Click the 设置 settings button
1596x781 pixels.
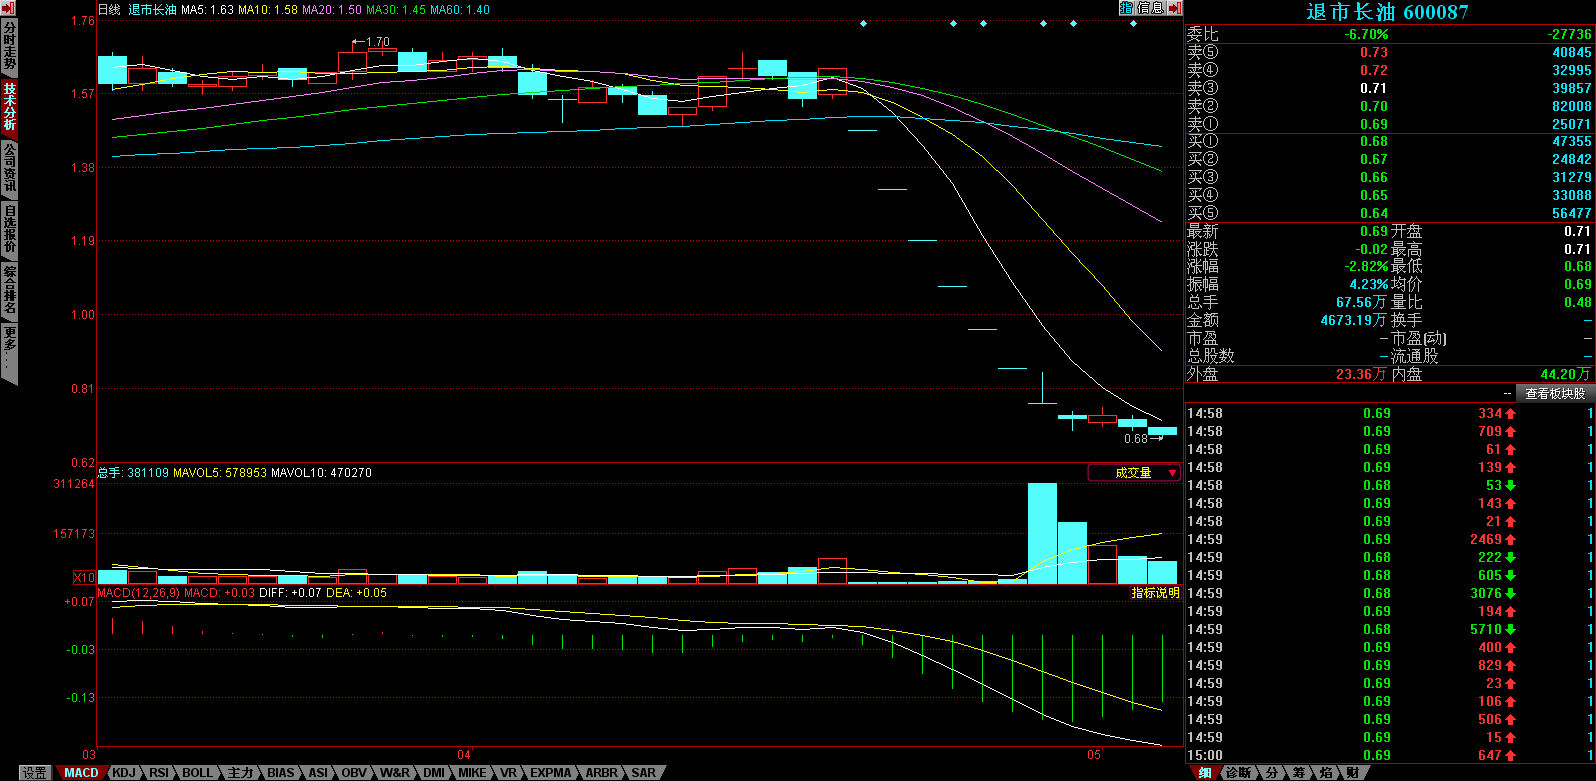[35, 773]
